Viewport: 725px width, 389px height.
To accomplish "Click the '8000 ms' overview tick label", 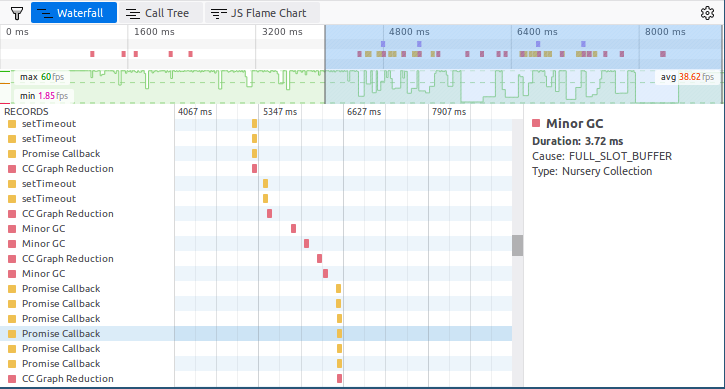I will point(665,32).
